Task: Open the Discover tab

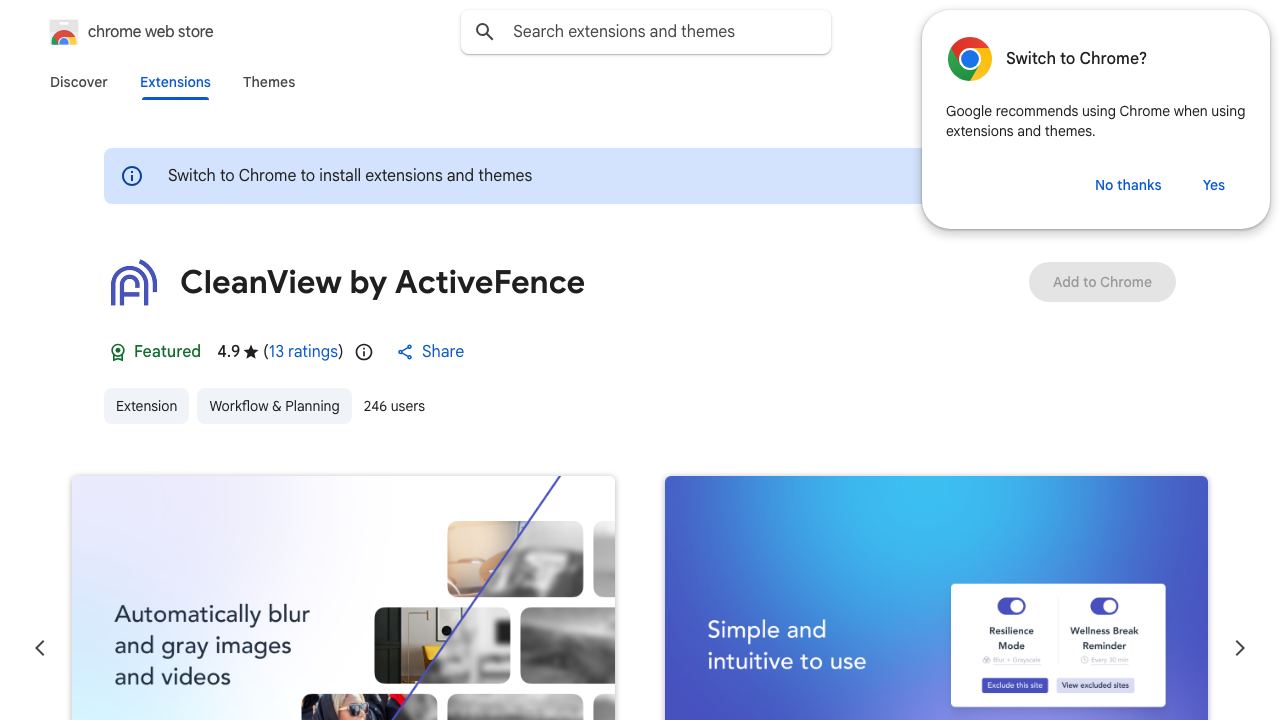Action: pyautogui.click(x=79, y=82)
